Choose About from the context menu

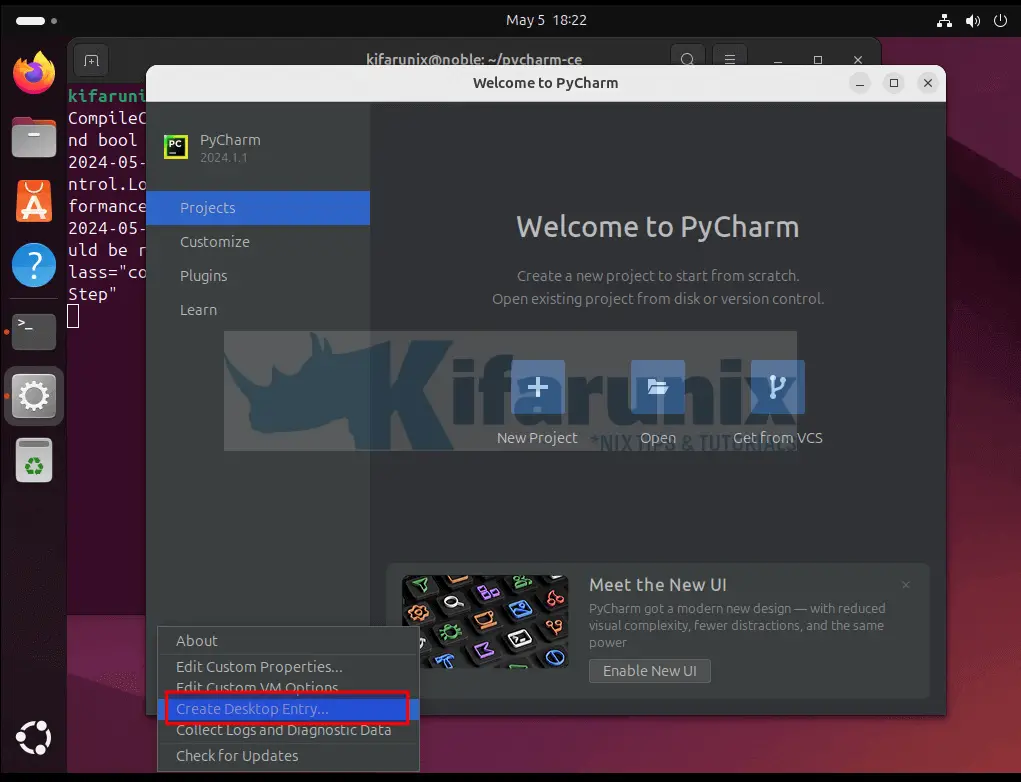click(197, 640)
